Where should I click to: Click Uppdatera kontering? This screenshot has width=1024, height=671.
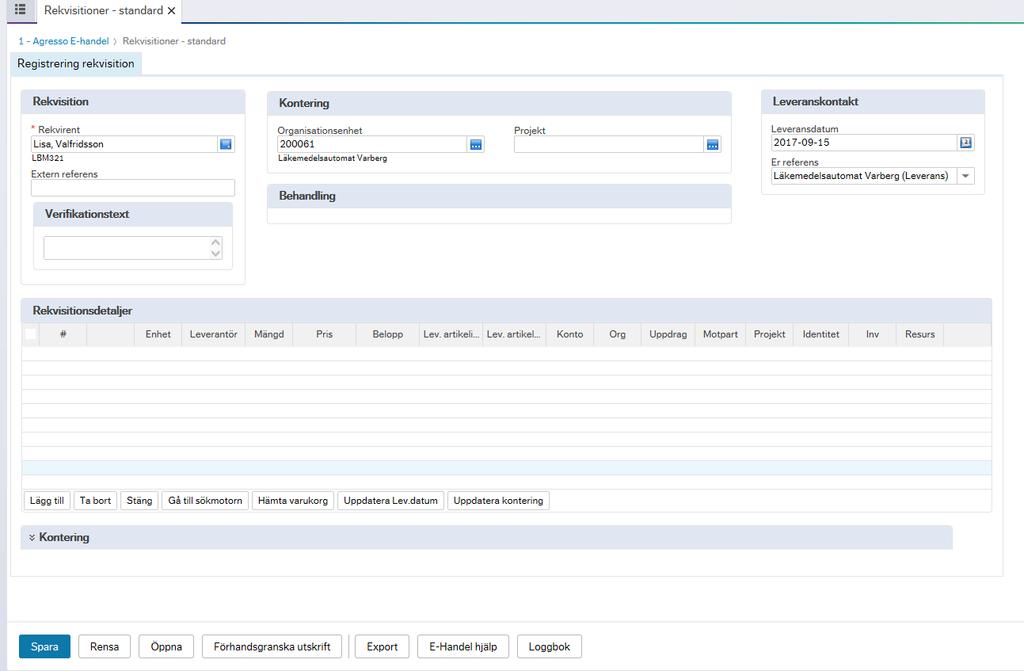click(x=498, y=500)
